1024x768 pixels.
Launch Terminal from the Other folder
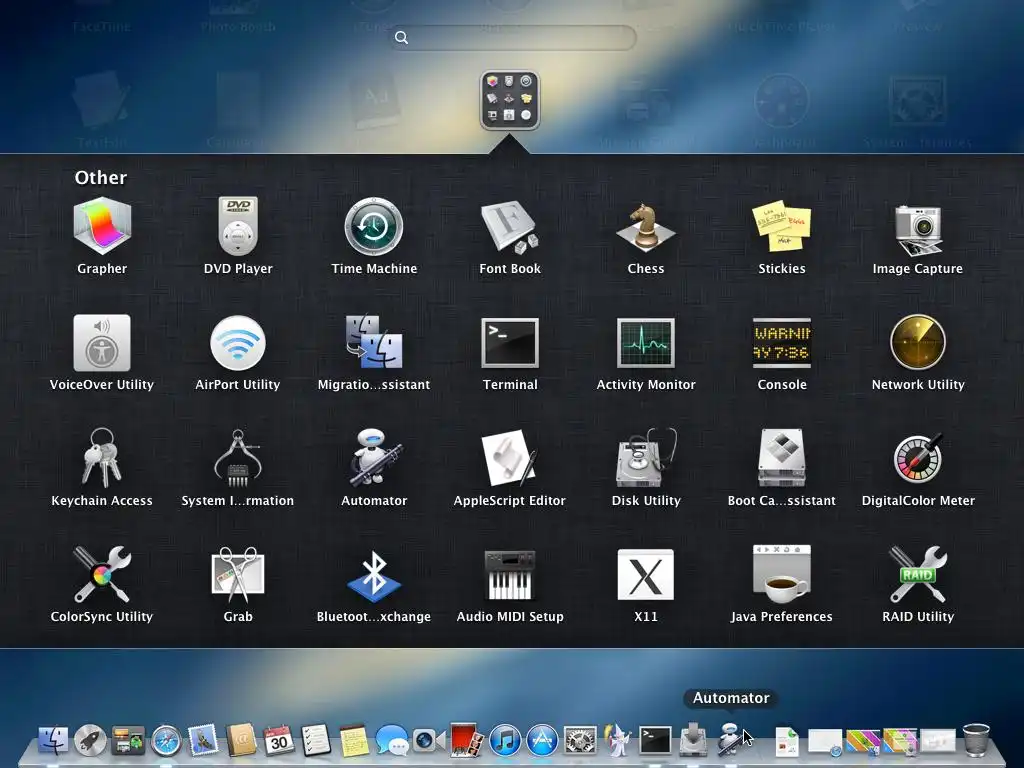click(x=509, y=343)
